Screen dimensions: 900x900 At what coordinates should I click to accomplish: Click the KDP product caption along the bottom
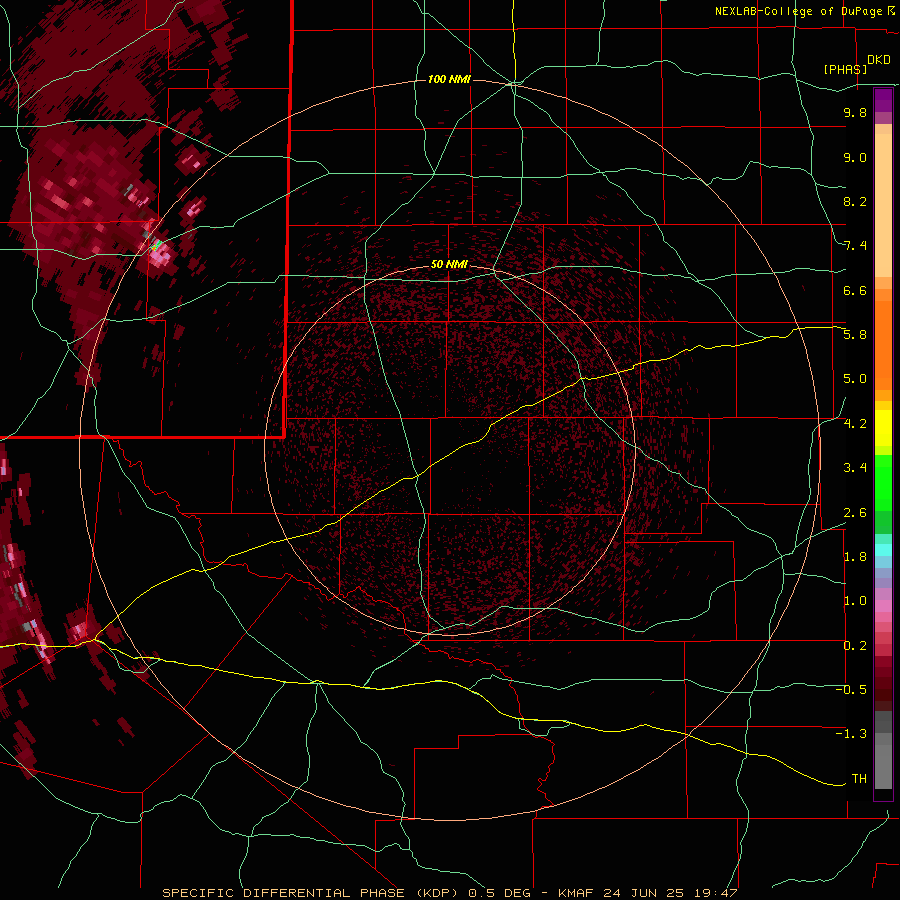pos(449,893)
